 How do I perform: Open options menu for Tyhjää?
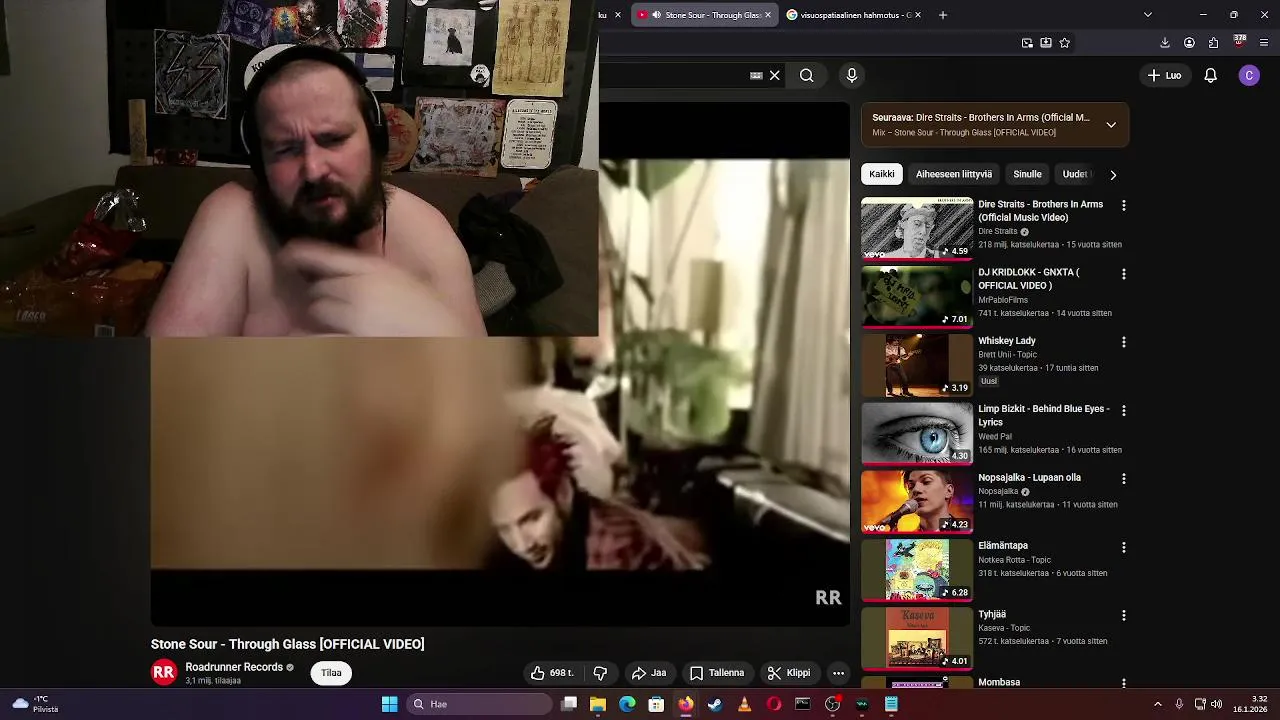point(1124,615)
